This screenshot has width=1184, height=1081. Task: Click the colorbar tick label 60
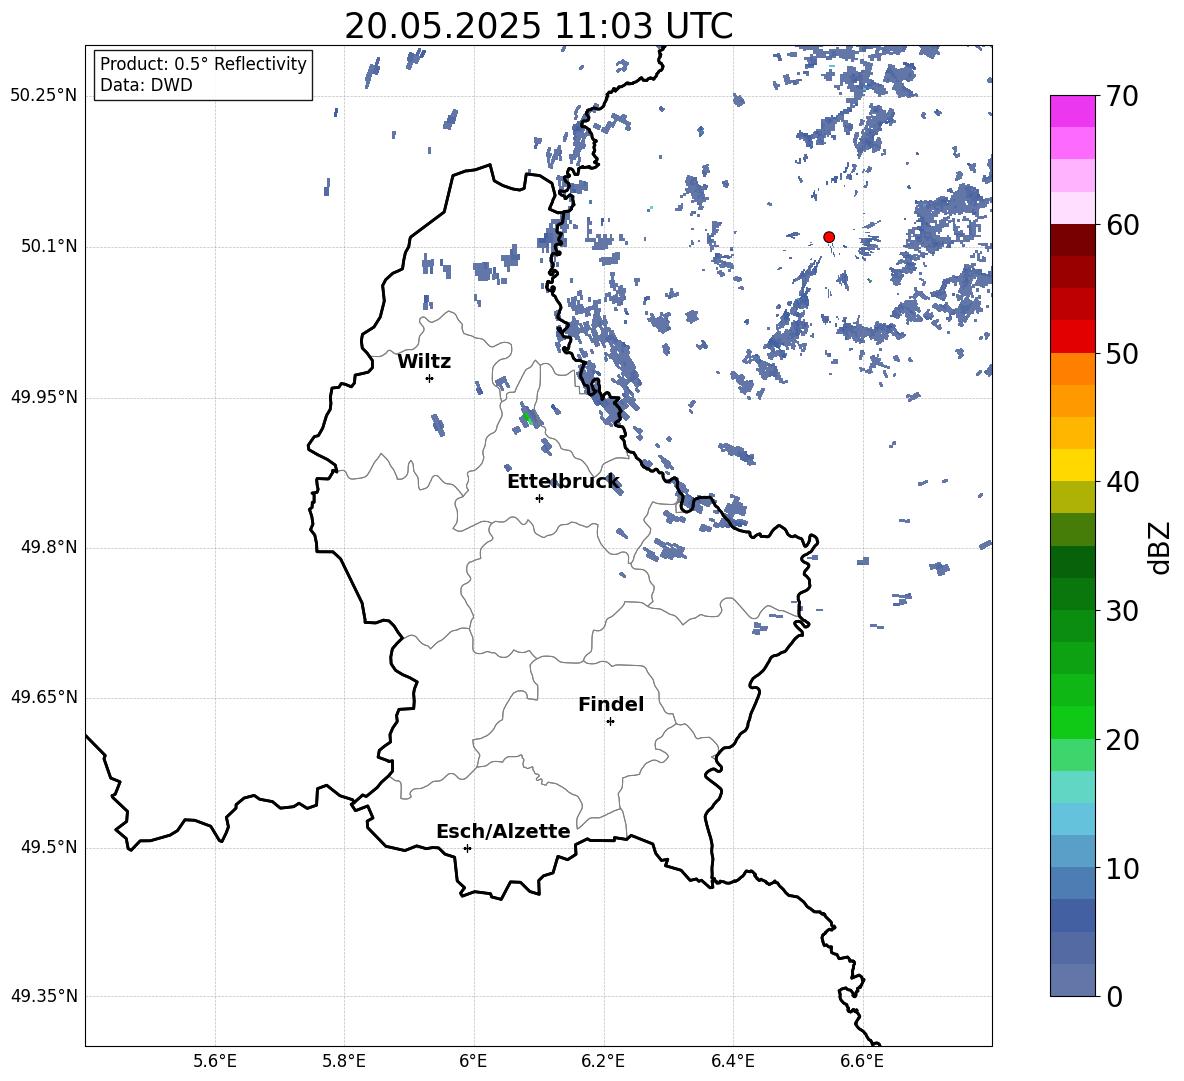coord(1122,225)
